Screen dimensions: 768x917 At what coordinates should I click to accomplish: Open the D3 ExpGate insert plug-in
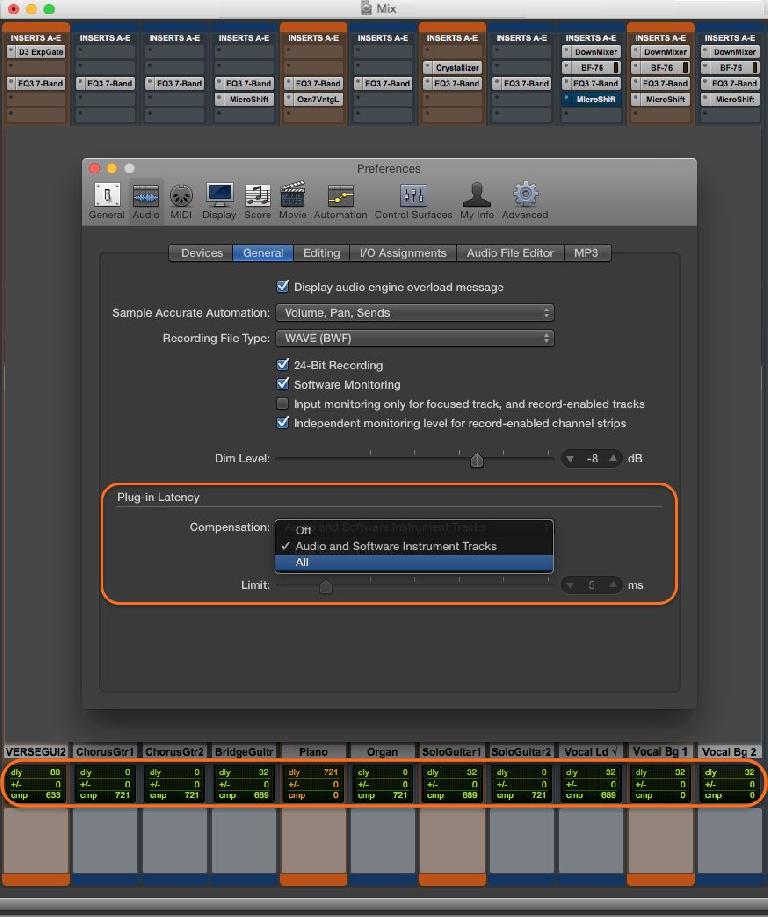tap(36, 52)
